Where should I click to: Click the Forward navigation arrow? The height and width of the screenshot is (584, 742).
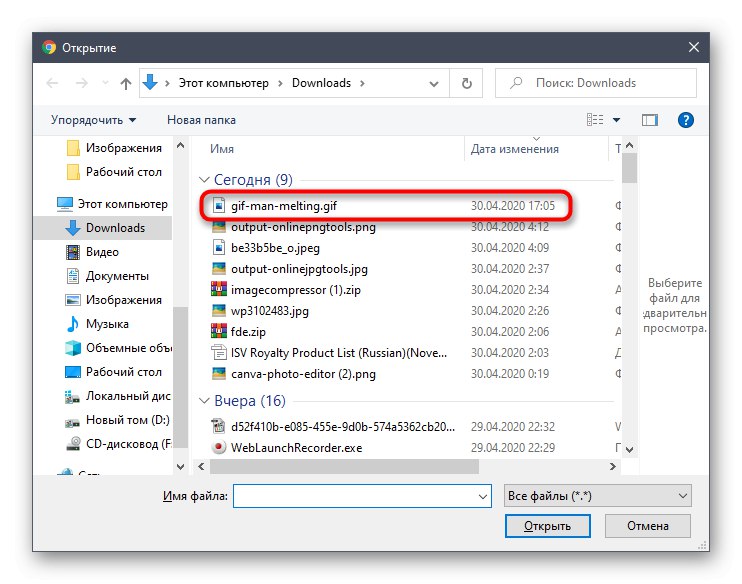81,83
